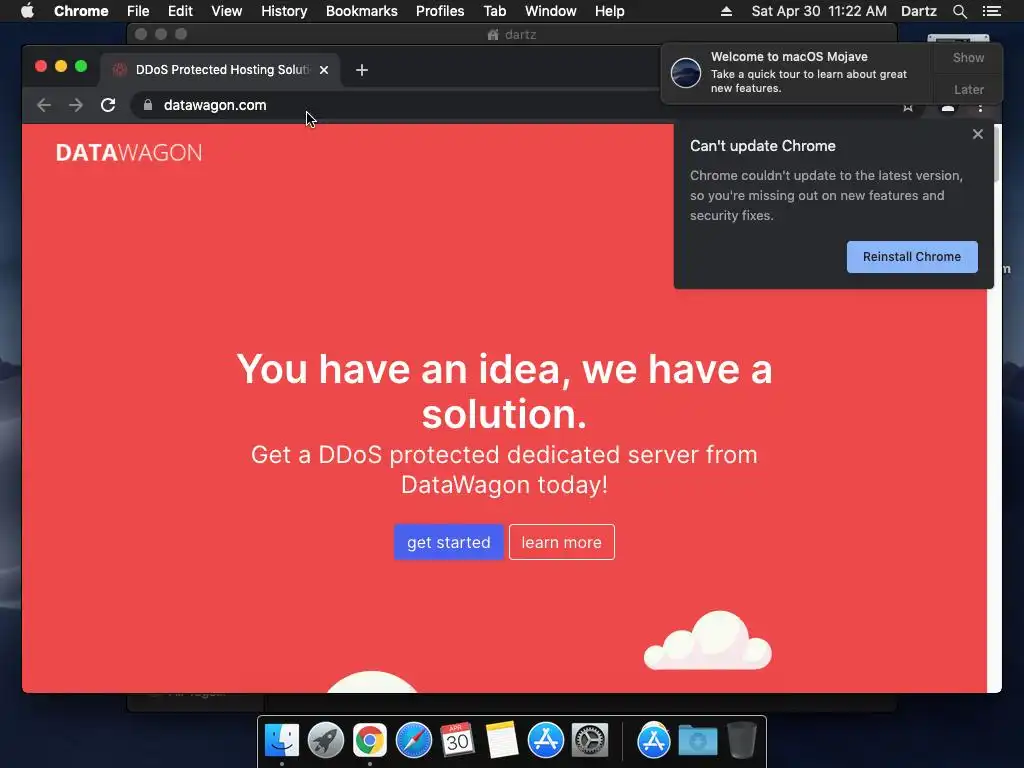Open System Preferences gear in Dock
Screen dimensions: 1024x768
click(x=590, y=741)
